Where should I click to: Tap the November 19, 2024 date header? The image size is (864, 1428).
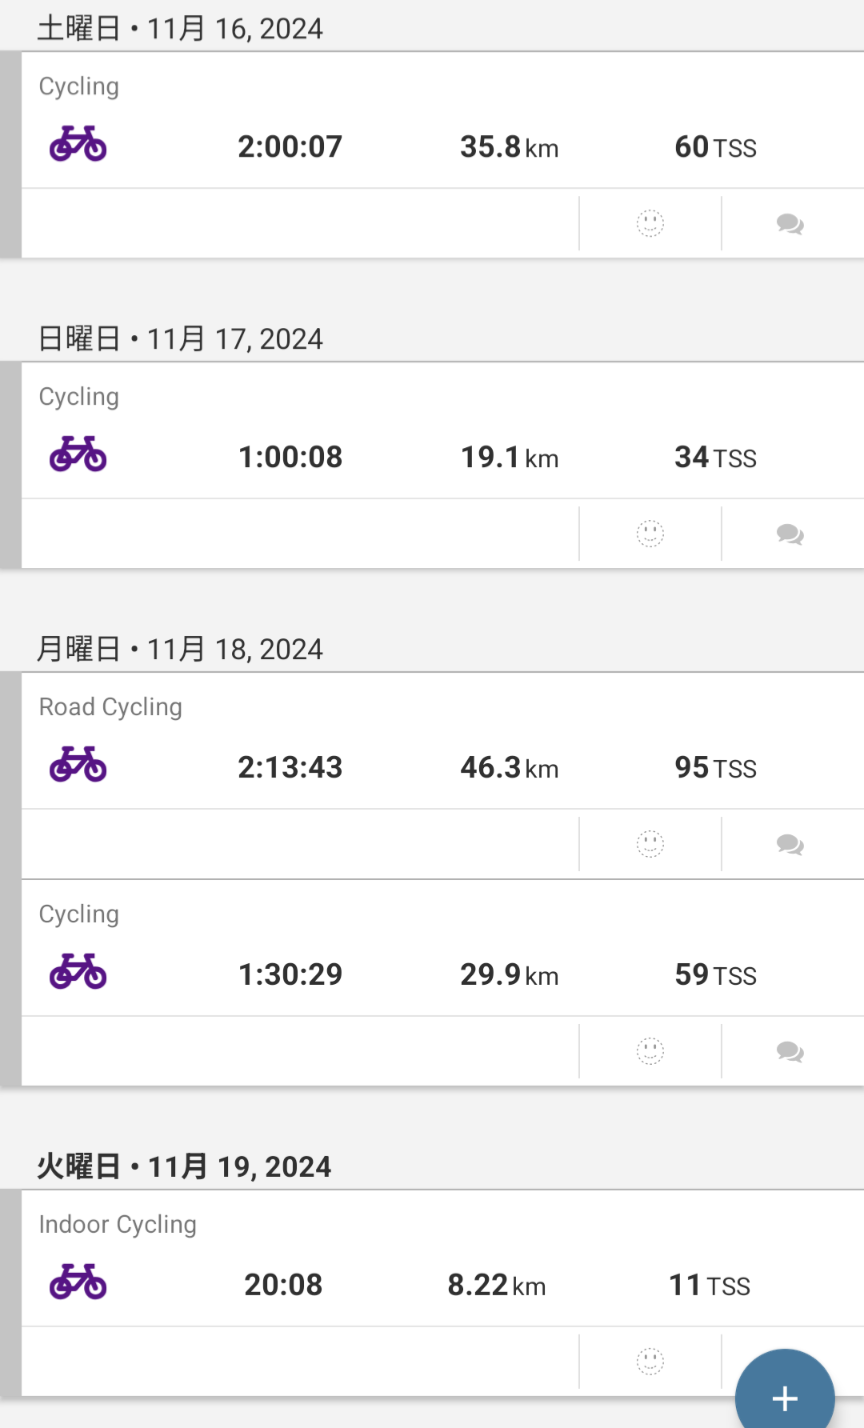pos(184,1166)
